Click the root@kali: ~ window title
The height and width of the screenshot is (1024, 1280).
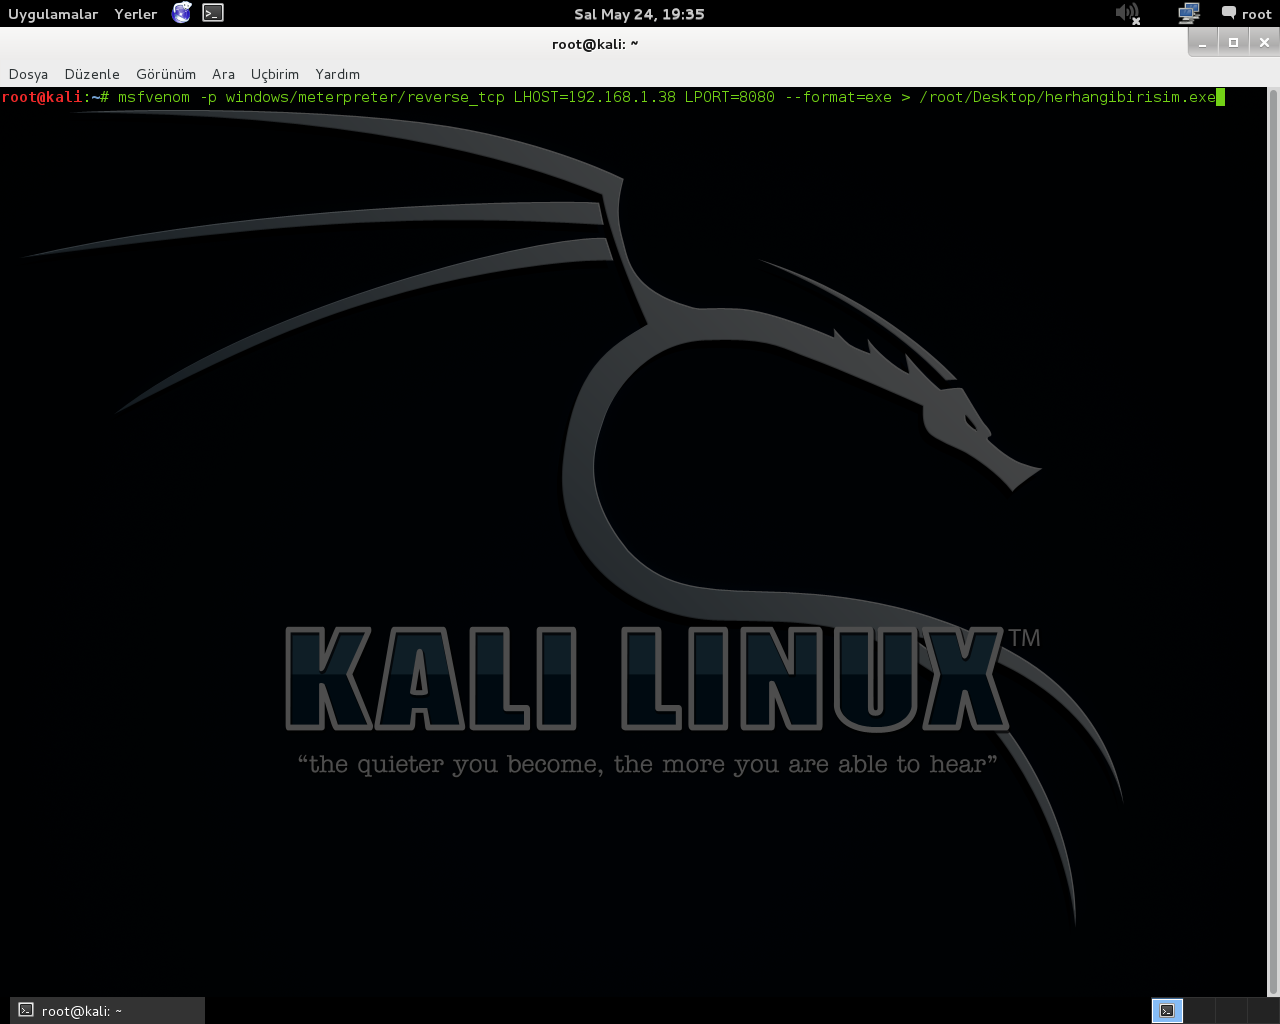click(x=595, y=44)
